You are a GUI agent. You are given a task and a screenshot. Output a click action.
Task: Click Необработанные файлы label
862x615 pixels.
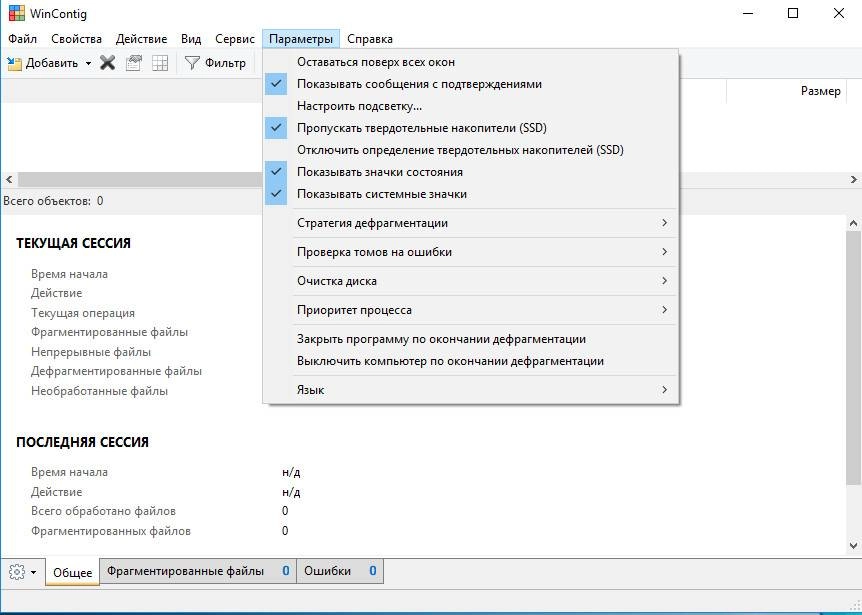point(100,391)
